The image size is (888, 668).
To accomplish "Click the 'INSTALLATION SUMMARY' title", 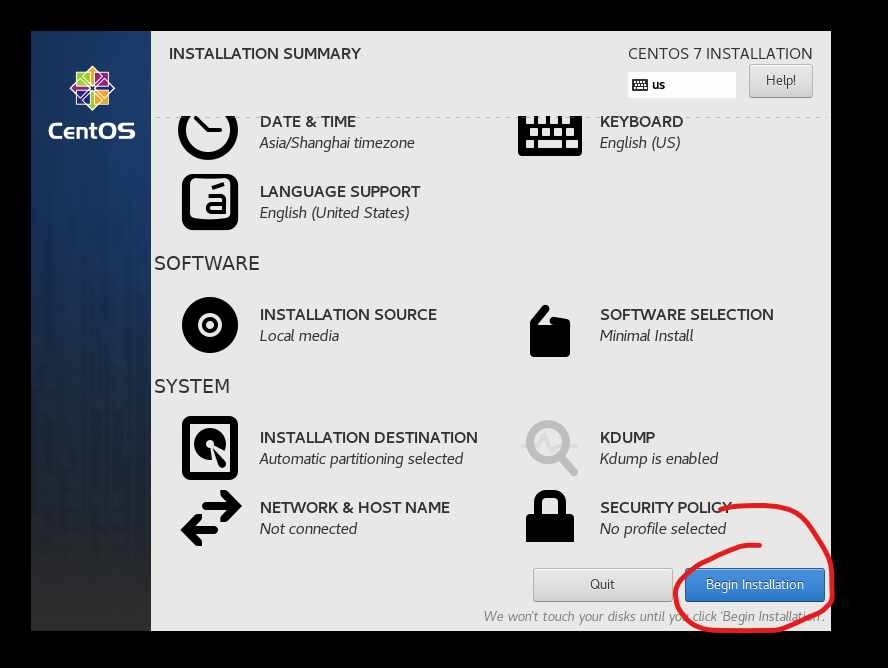I will pos(264,54).
